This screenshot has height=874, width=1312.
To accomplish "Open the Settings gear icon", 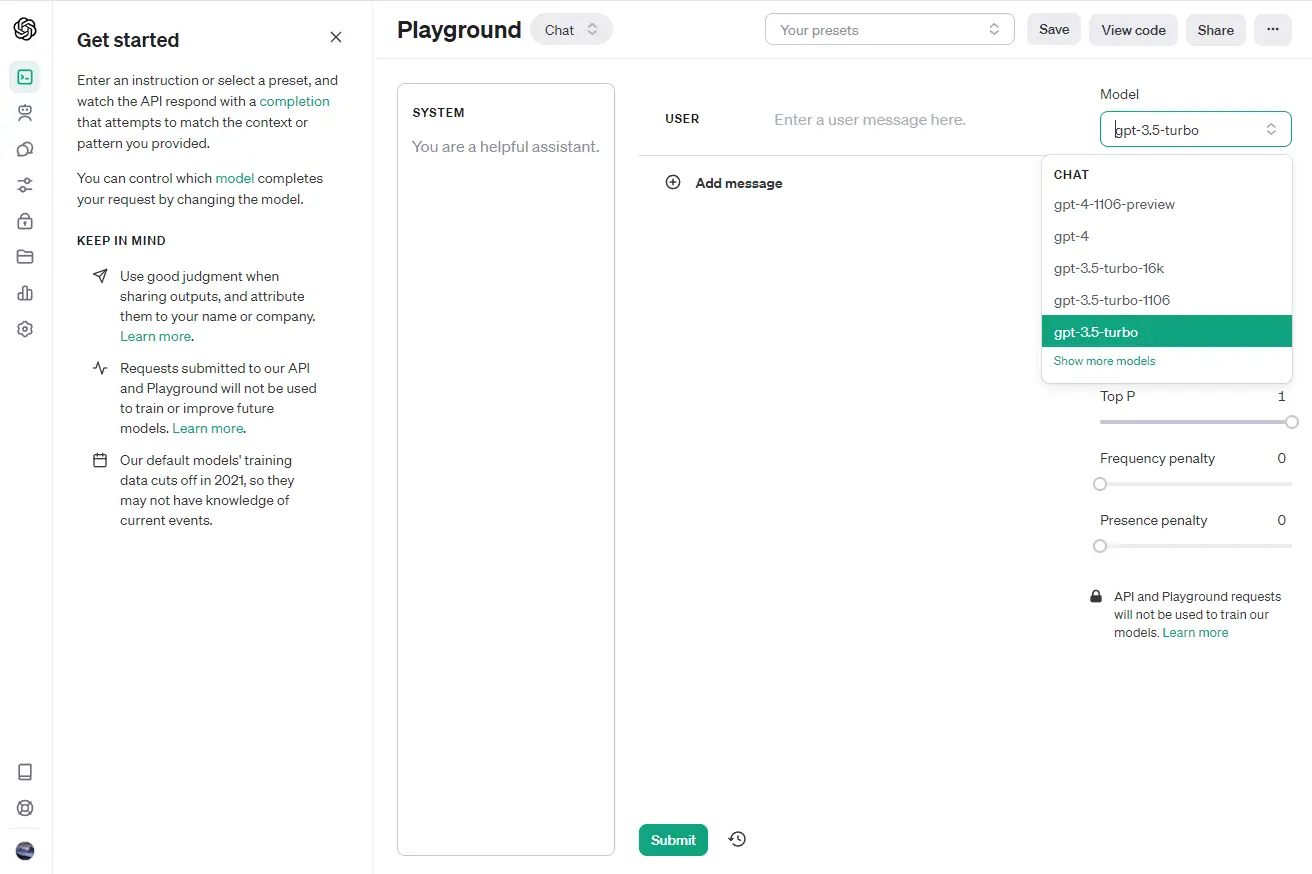I will click(25, 329).
